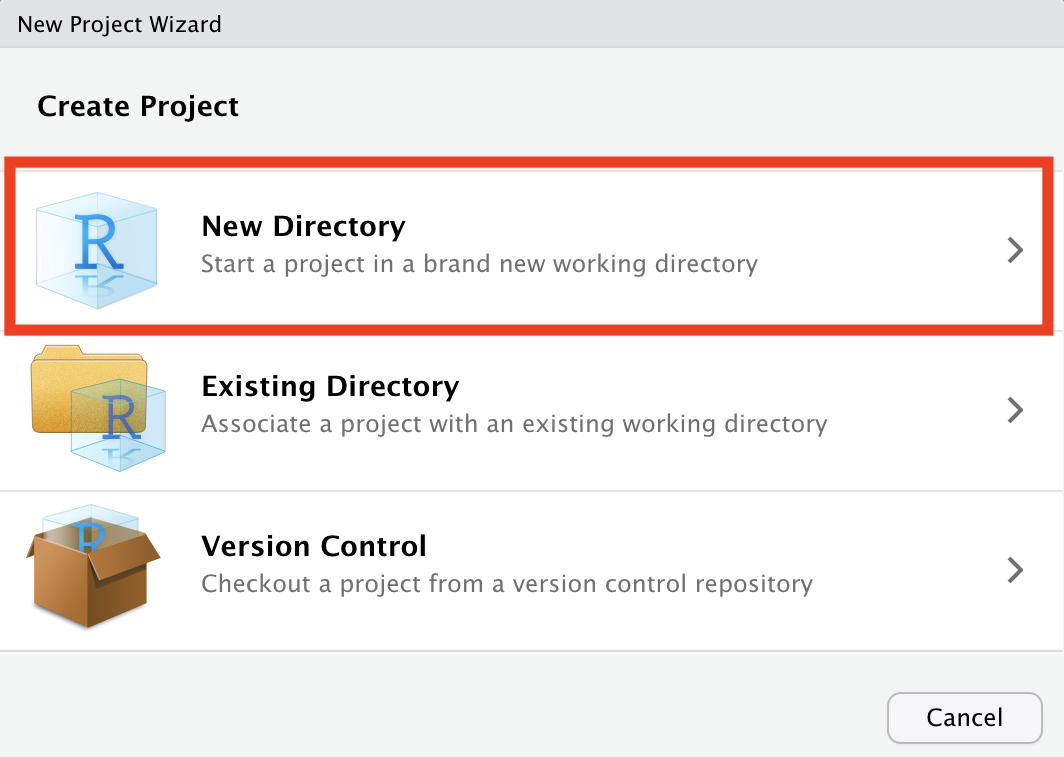Click the Existing Directory folder icon
Viewport: 1064px width, 757px height.
[x=98, y=409]
